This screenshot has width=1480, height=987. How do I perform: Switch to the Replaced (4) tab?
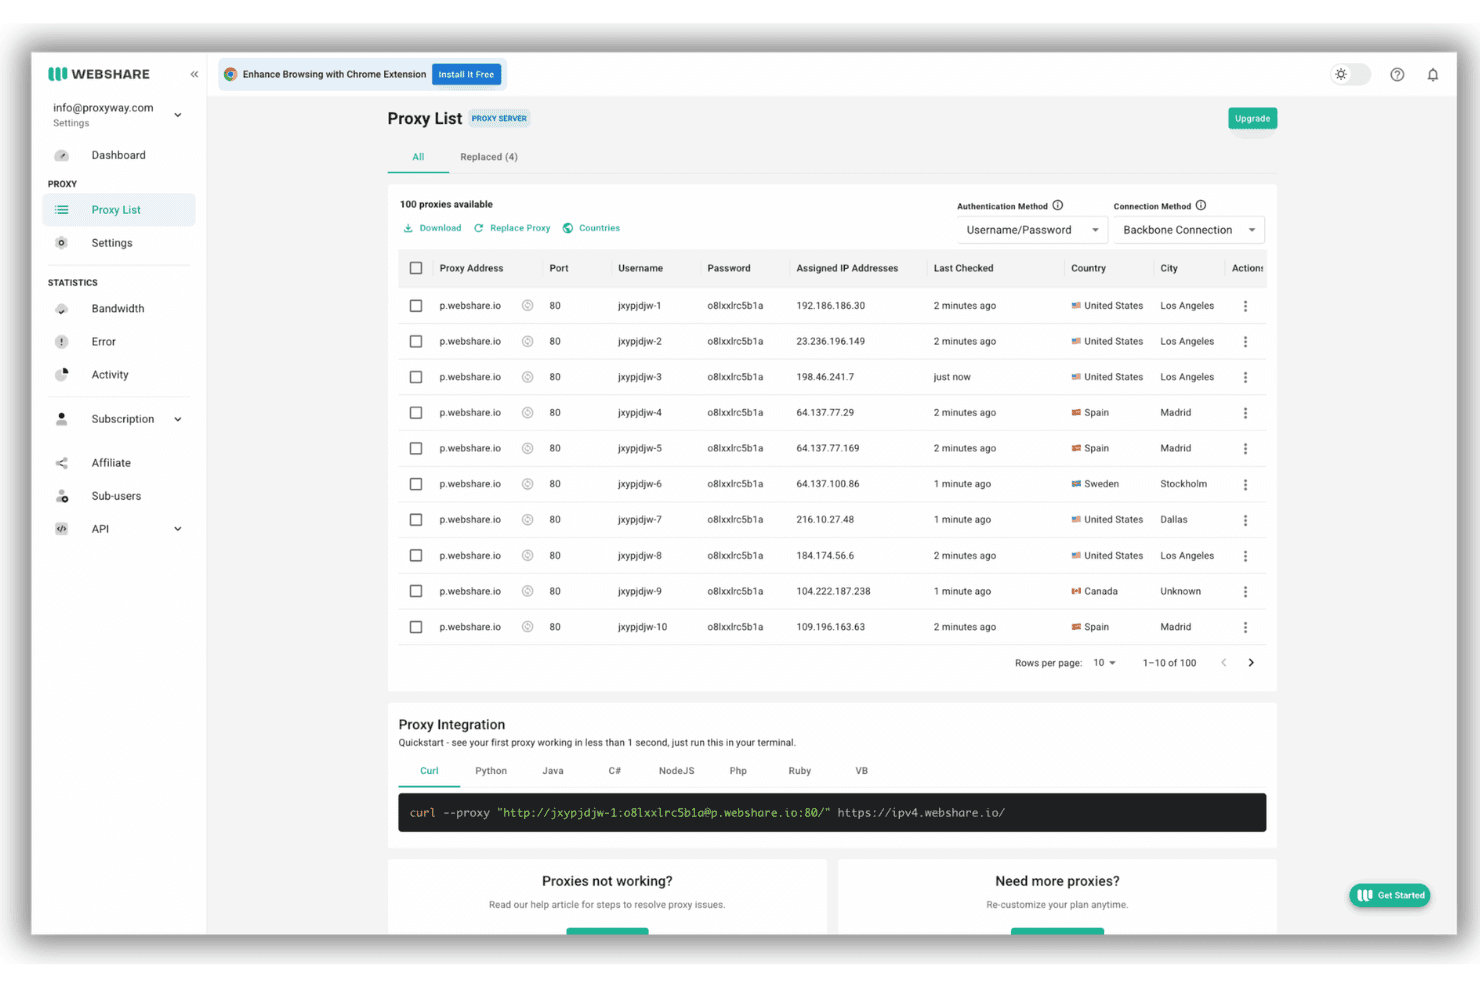click(489, 157)
